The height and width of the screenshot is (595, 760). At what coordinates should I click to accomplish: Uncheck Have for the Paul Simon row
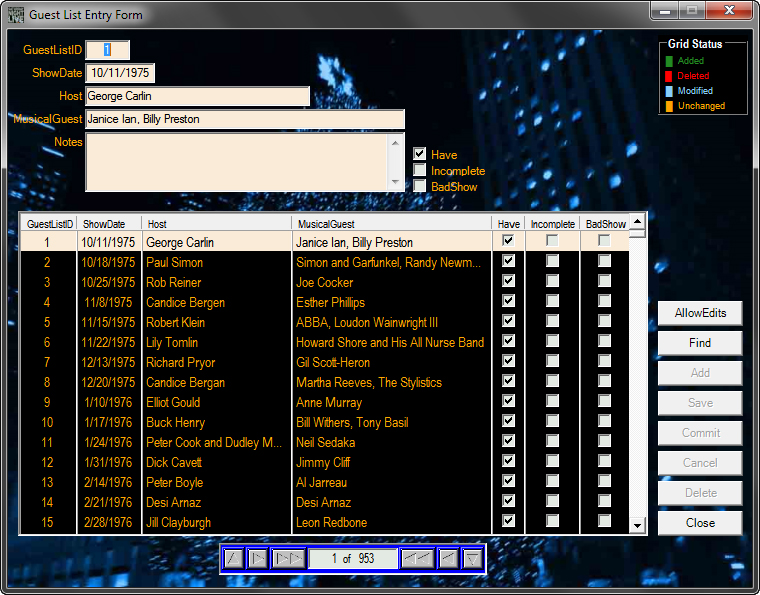coord(508,261)
